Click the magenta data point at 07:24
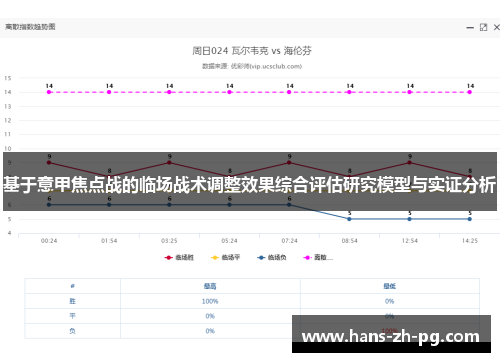The width and height of the screenshot is (500, 362). pos(289,92)
